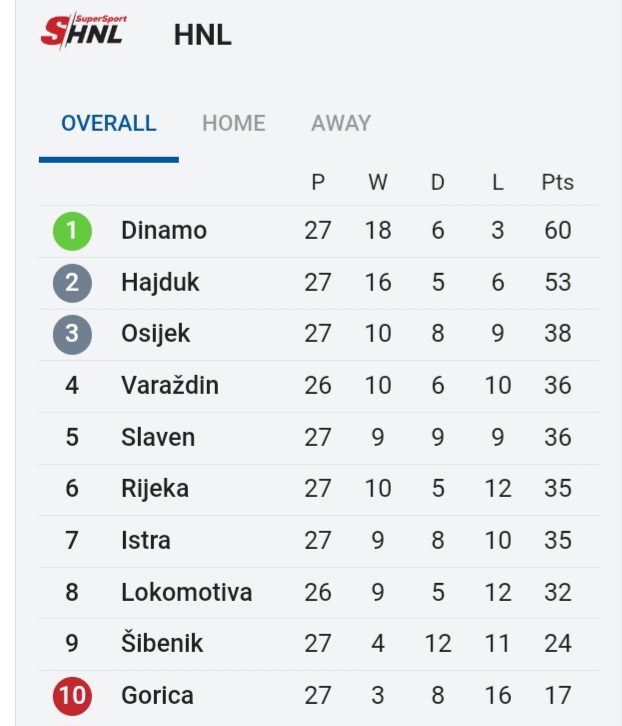Click the gray position 3 badge
Screen dimensions: 622x726
tap(72, 334)
